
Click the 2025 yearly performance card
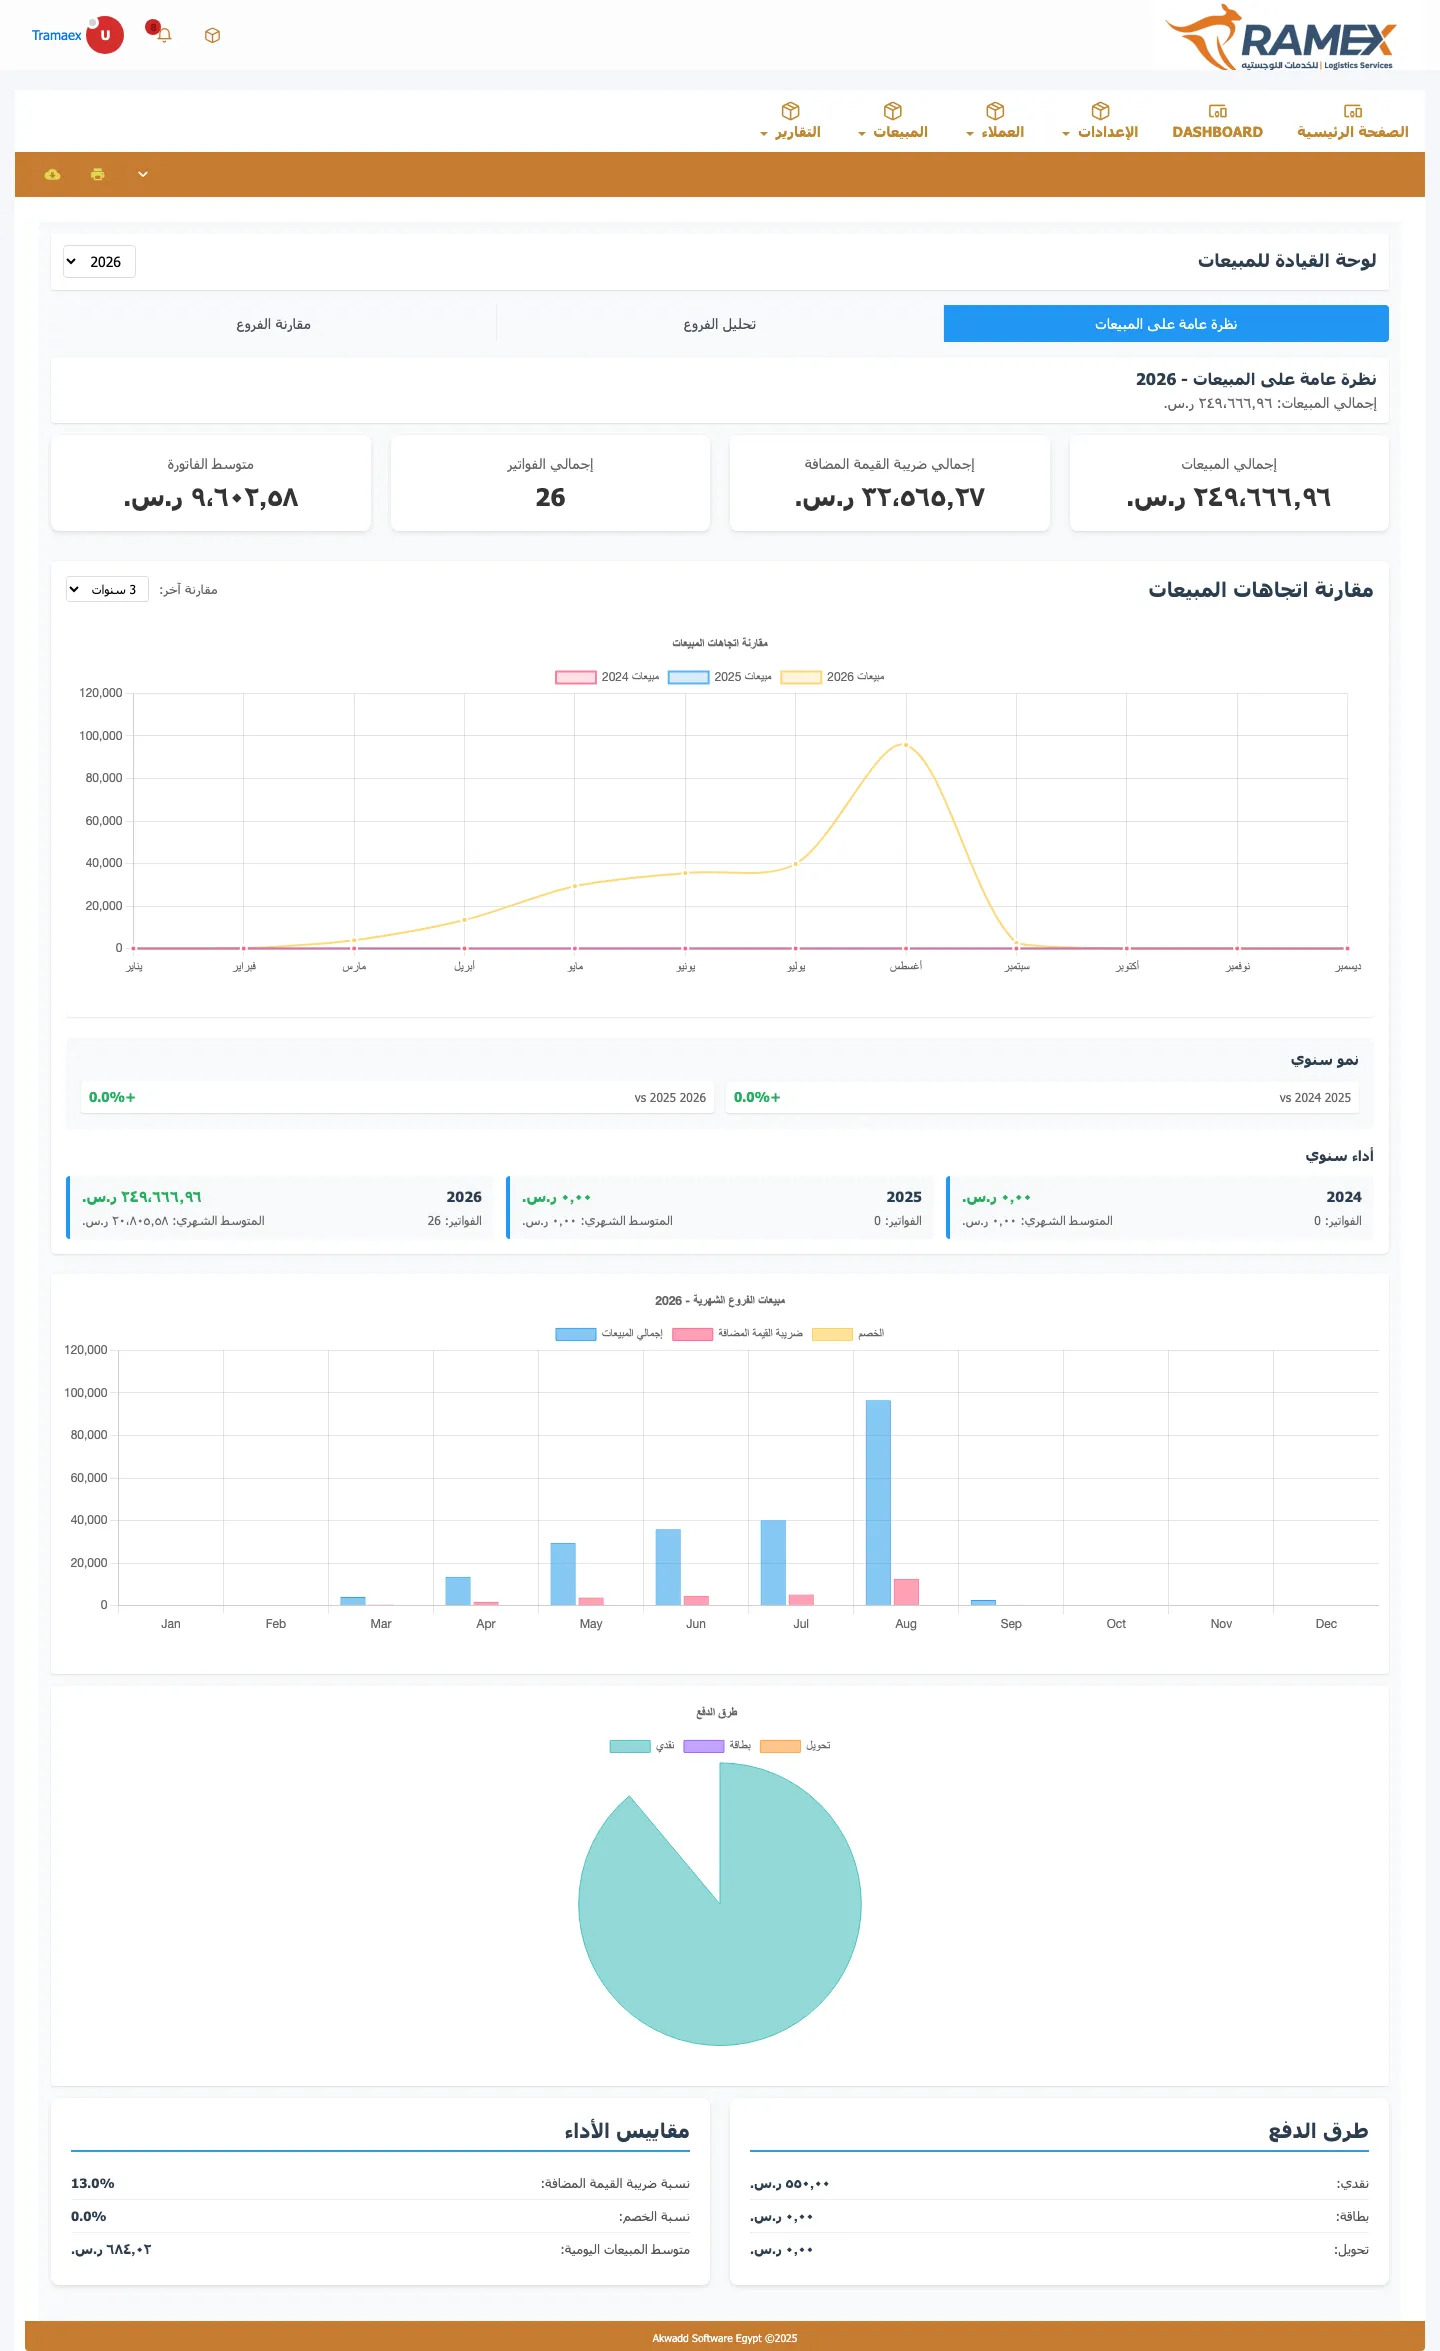pyautogui.click(x=720, y=1208)
